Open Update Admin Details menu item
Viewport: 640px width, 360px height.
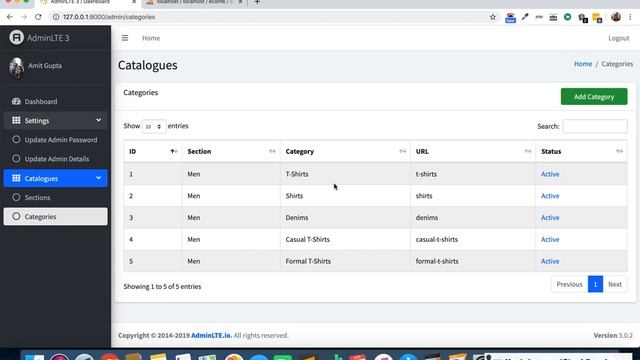(x=56, y=159)
